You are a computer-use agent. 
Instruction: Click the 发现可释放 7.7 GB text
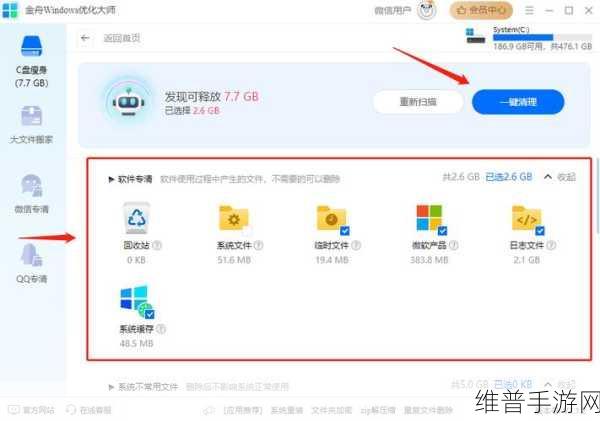[x=212, y=96]
